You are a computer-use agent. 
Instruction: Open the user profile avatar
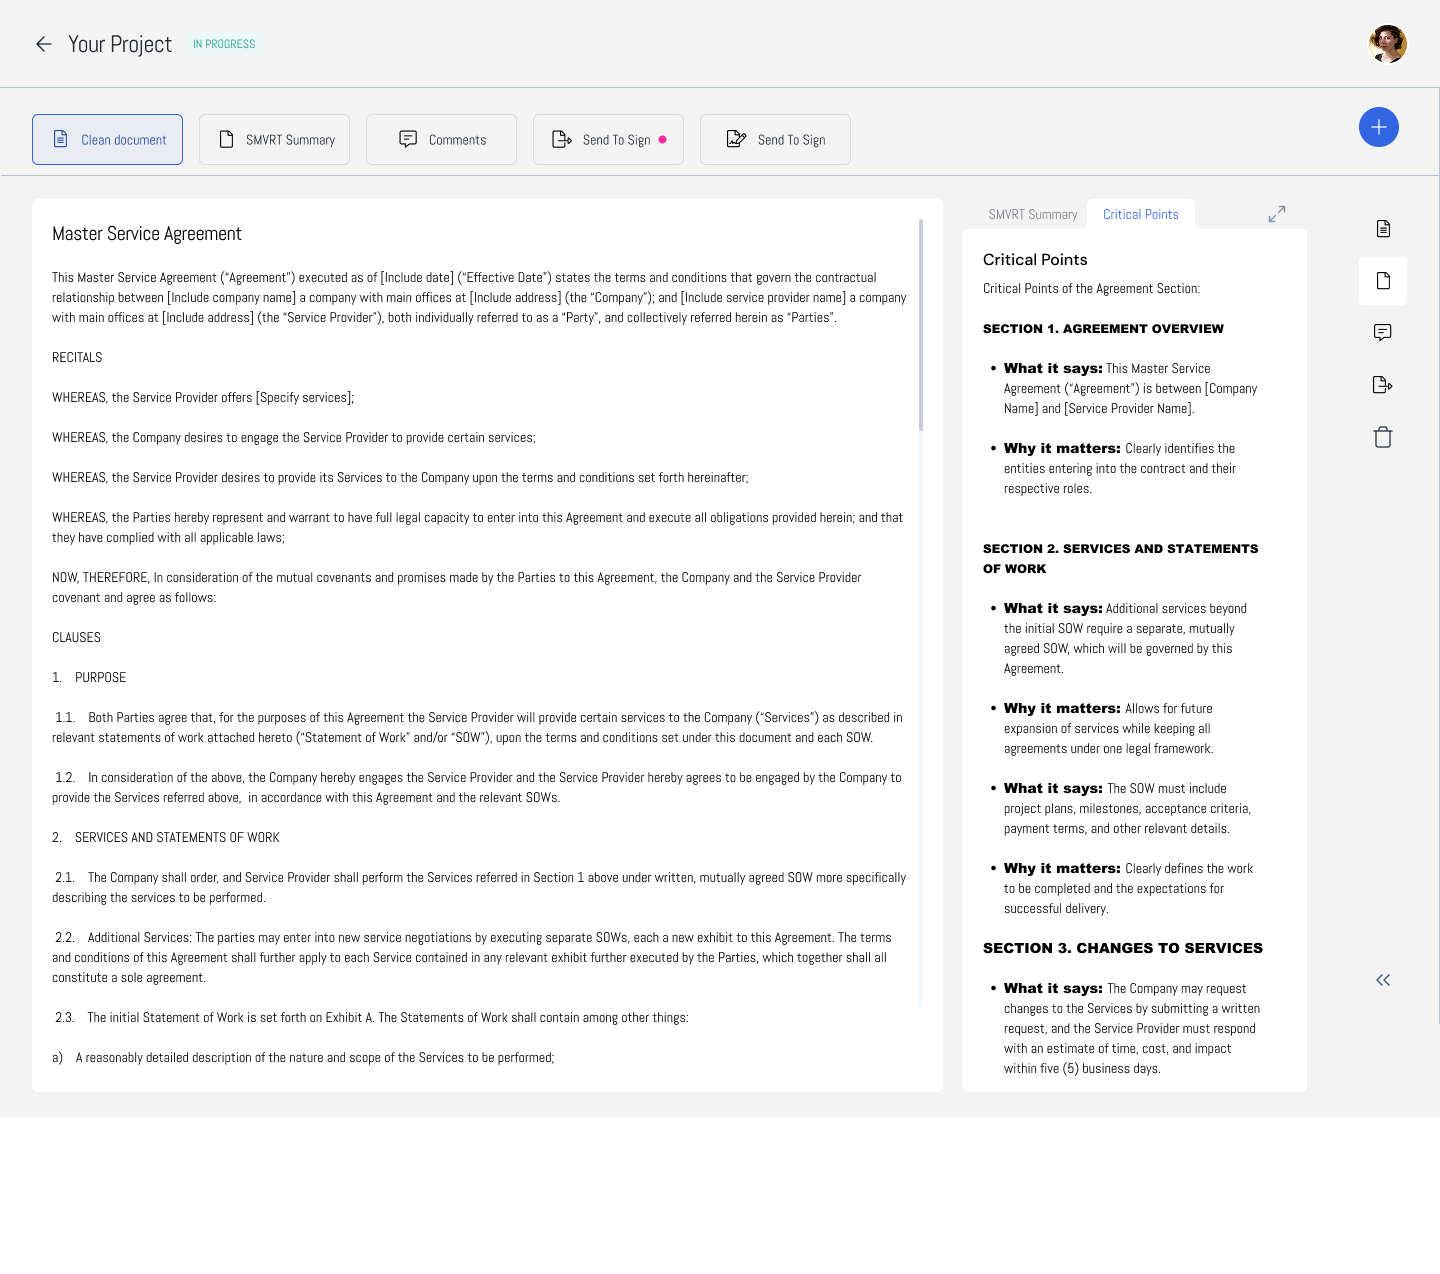click(1387, 44)
